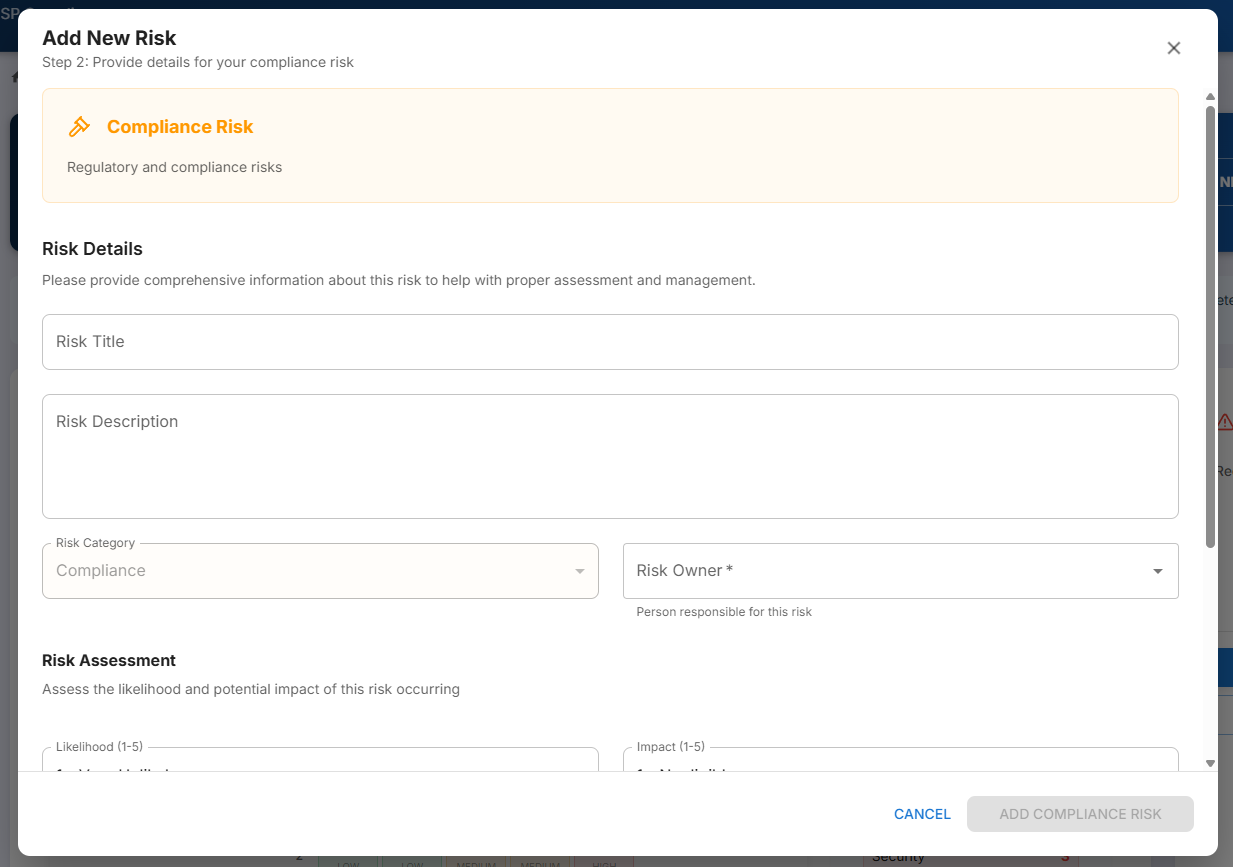This screenshot has width=1233, height=867.
Task: Focus the Risk Title text field
Action: 610,342
